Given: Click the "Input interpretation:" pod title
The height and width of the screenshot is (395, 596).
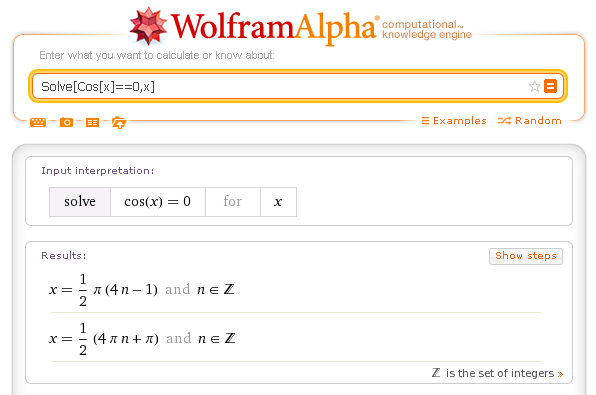Looking at the screenshot, I should (98, 171).
